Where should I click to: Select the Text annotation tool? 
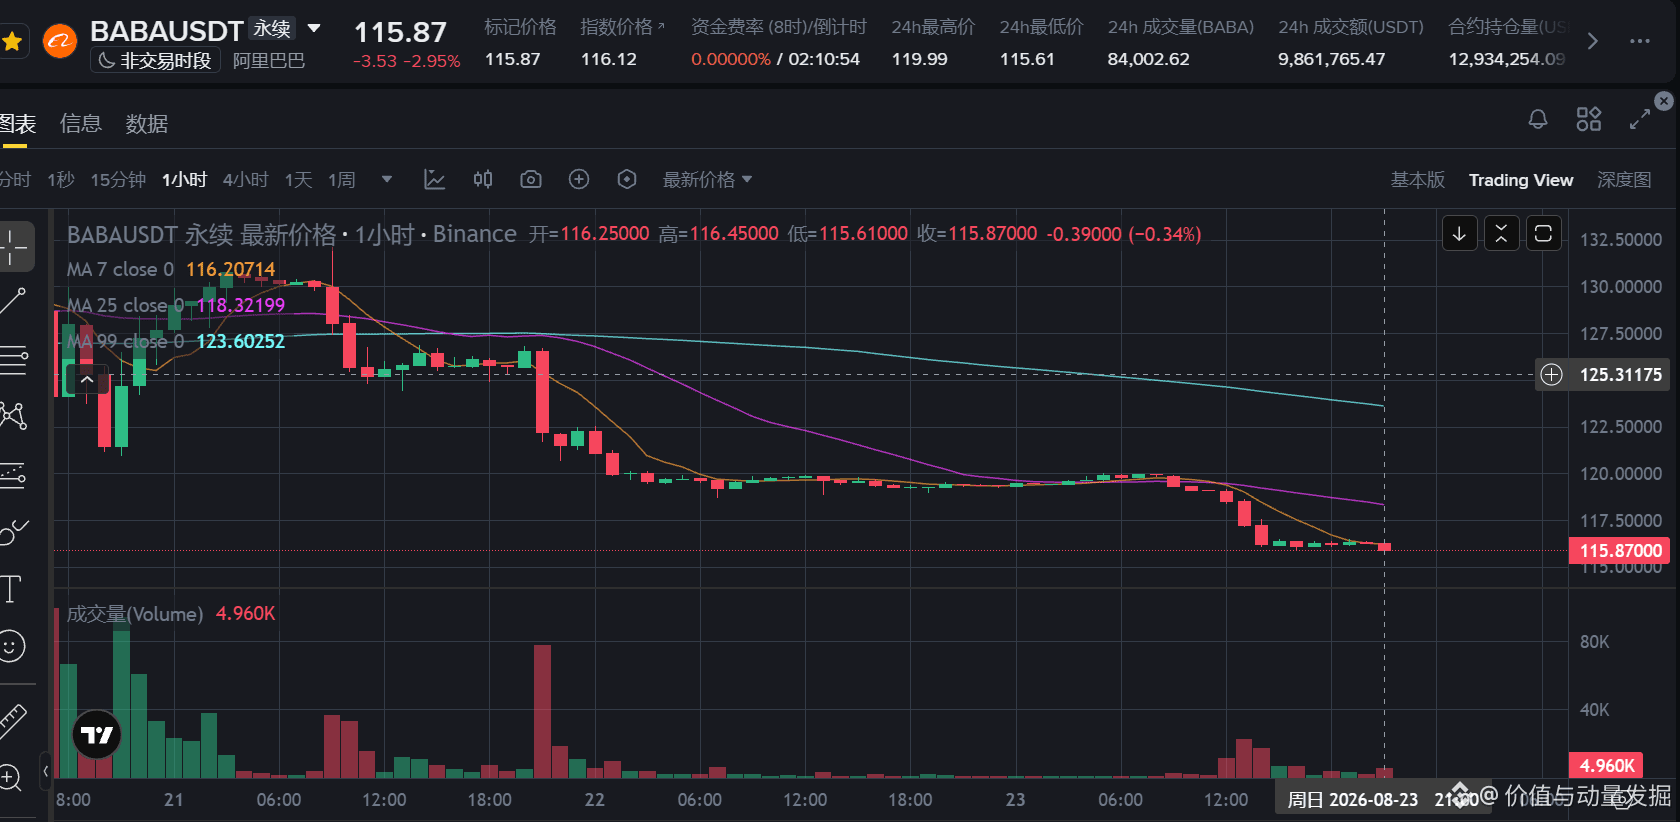point(11,589)
